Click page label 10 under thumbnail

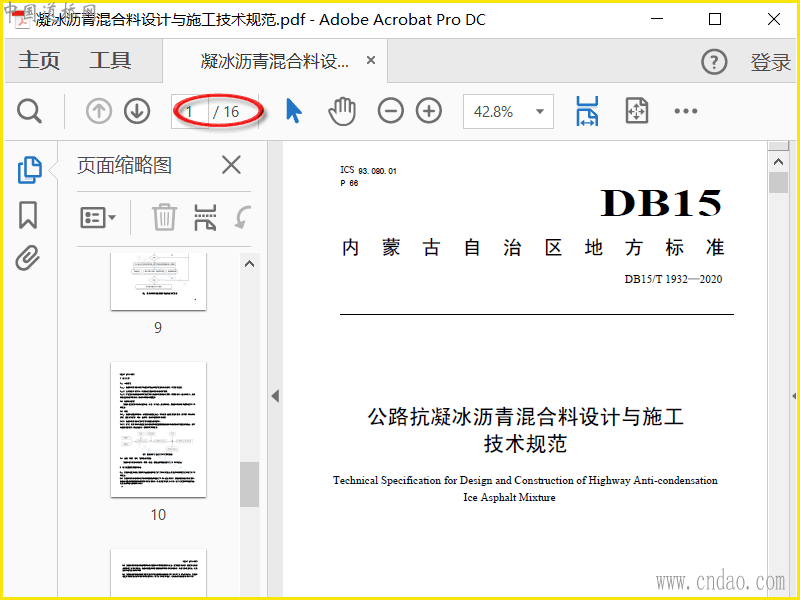(158, 515)
